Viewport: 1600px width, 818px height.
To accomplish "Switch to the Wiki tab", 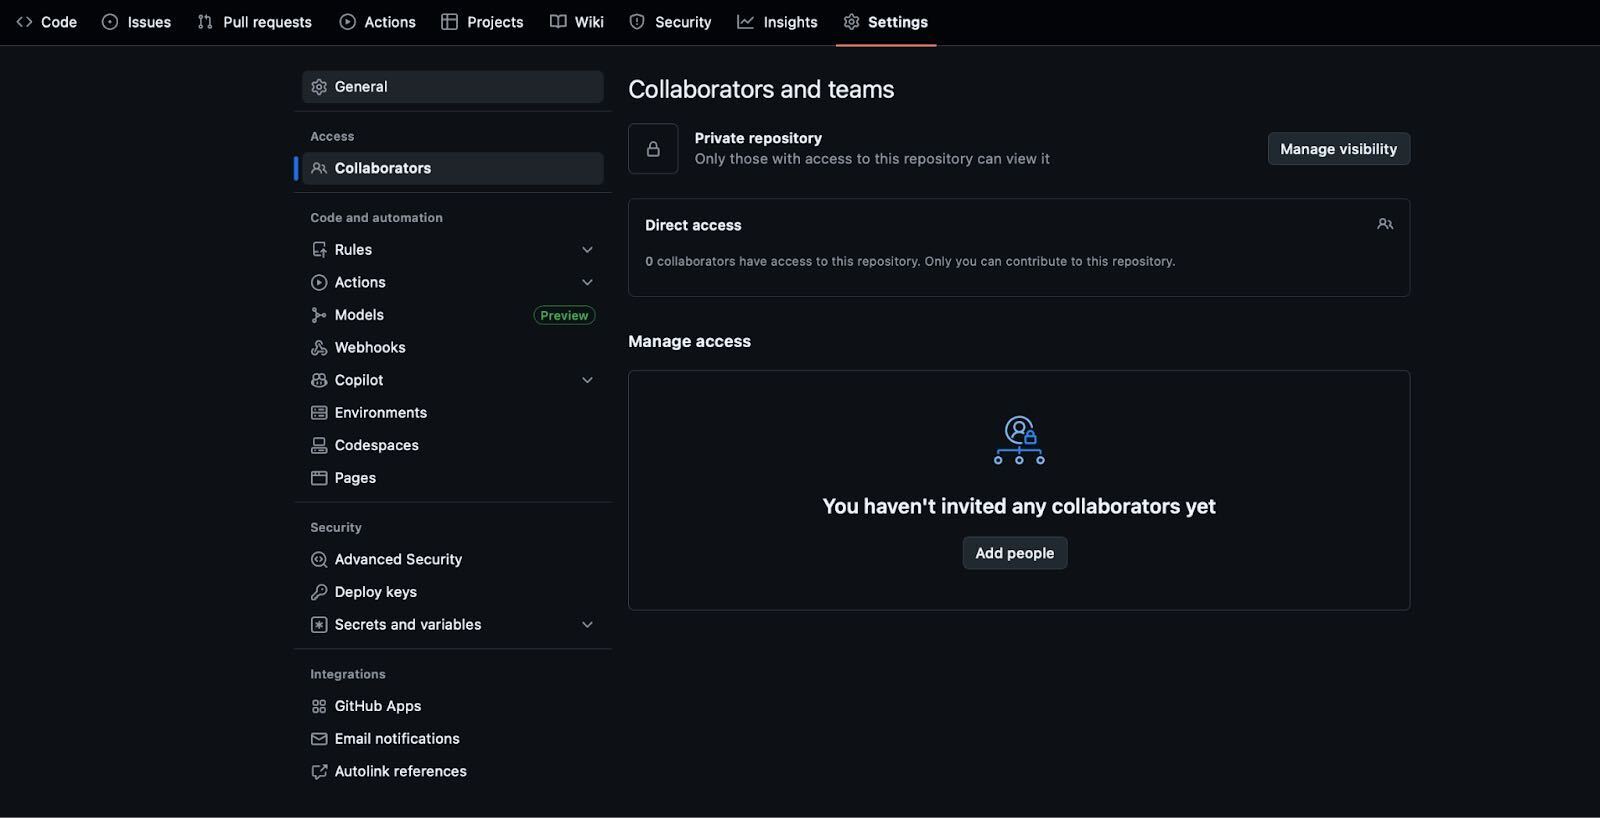I will (577, 22).
